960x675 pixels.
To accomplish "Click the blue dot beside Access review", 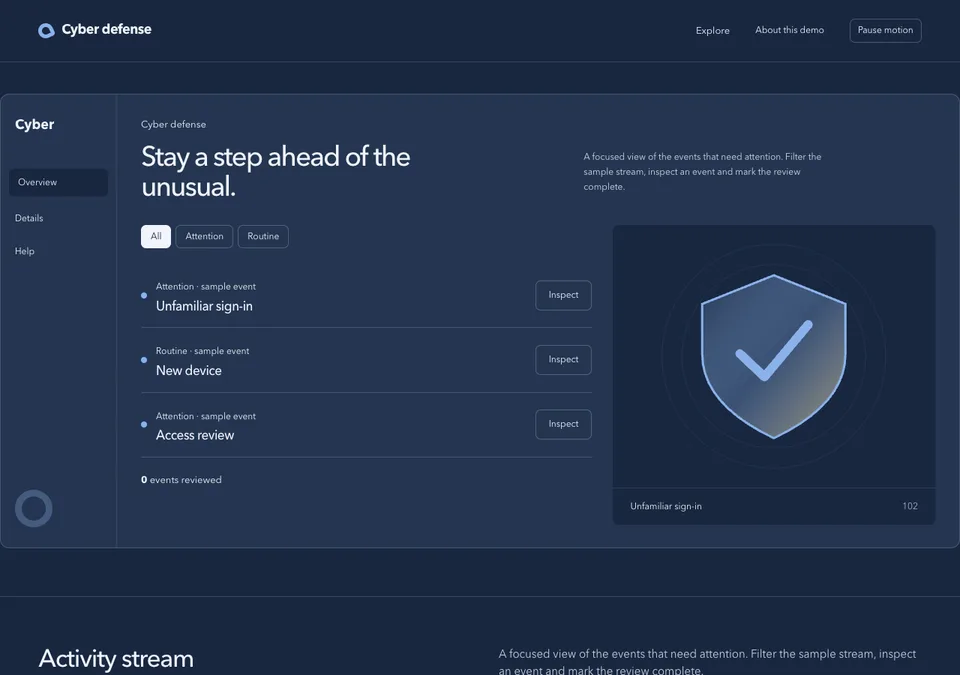I will [144, 424].
